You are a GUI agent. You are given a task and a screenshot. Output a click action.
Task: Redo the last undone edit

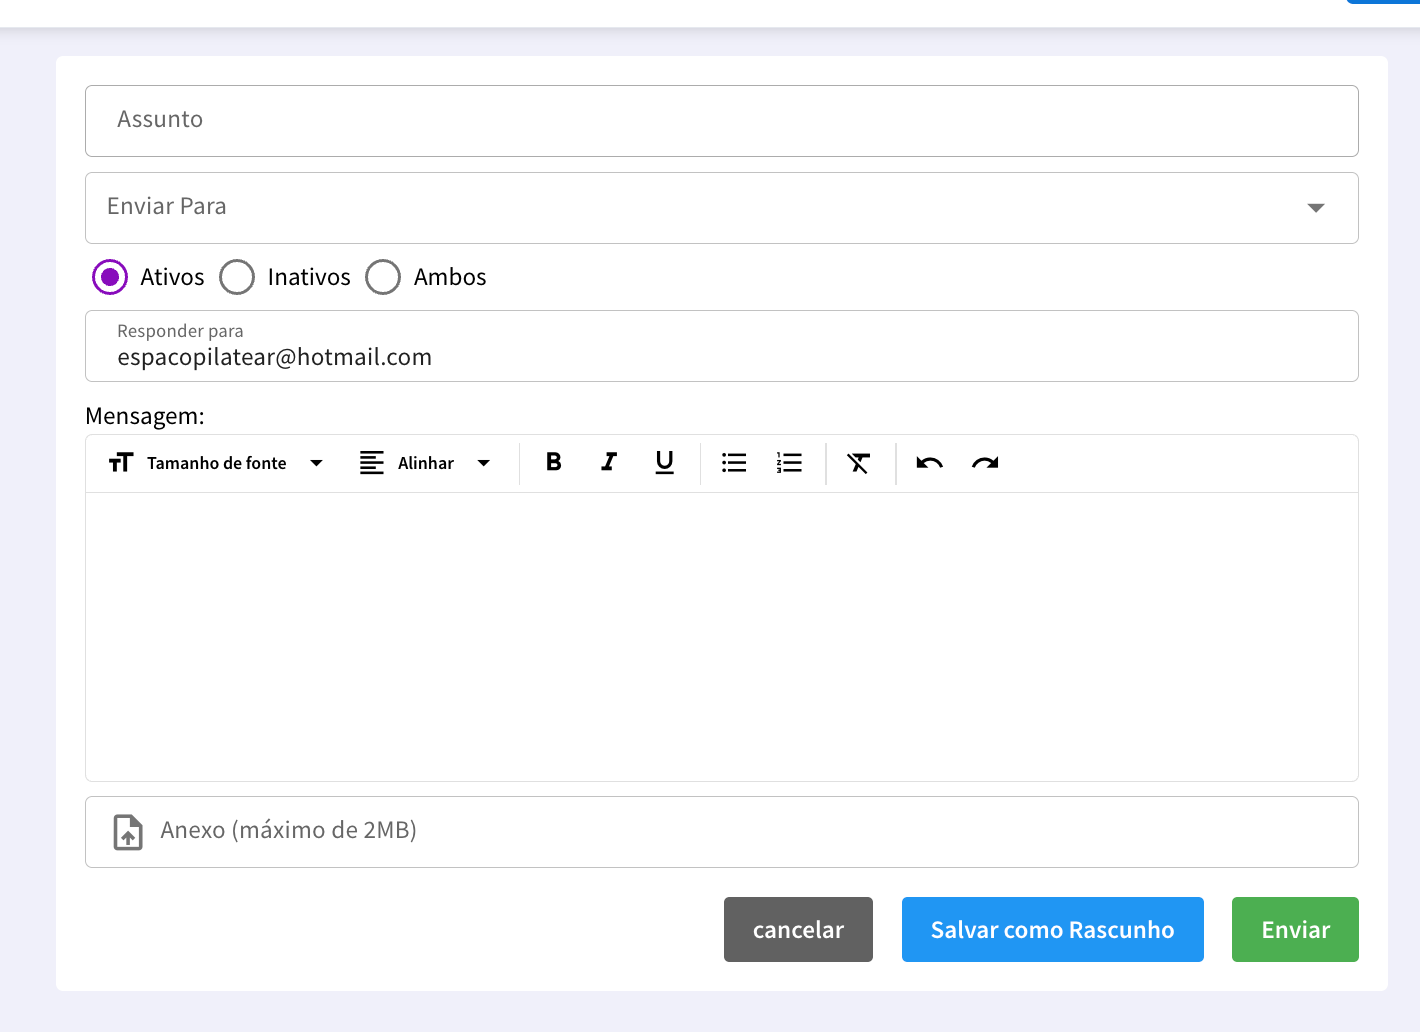pyautogui.click(x=985, y=463)
